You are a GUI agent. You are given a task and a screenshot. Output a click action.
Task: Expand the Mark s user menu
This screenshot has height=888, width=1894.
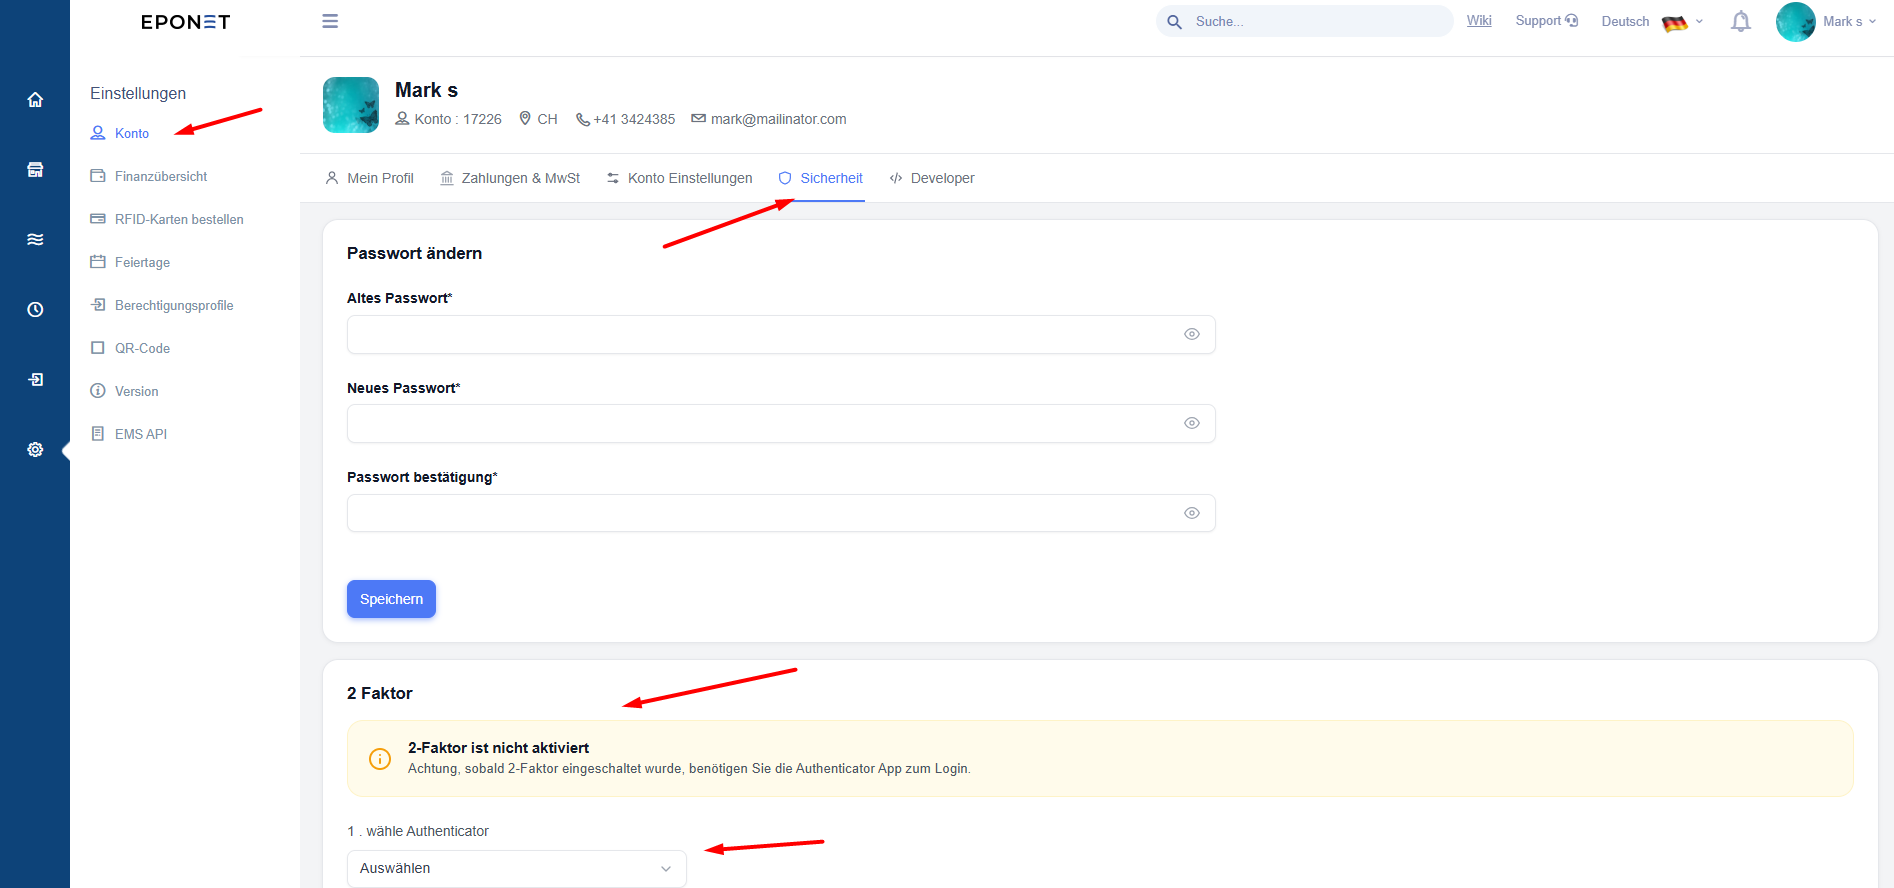pyautogui.click(x=1849, y=22)
